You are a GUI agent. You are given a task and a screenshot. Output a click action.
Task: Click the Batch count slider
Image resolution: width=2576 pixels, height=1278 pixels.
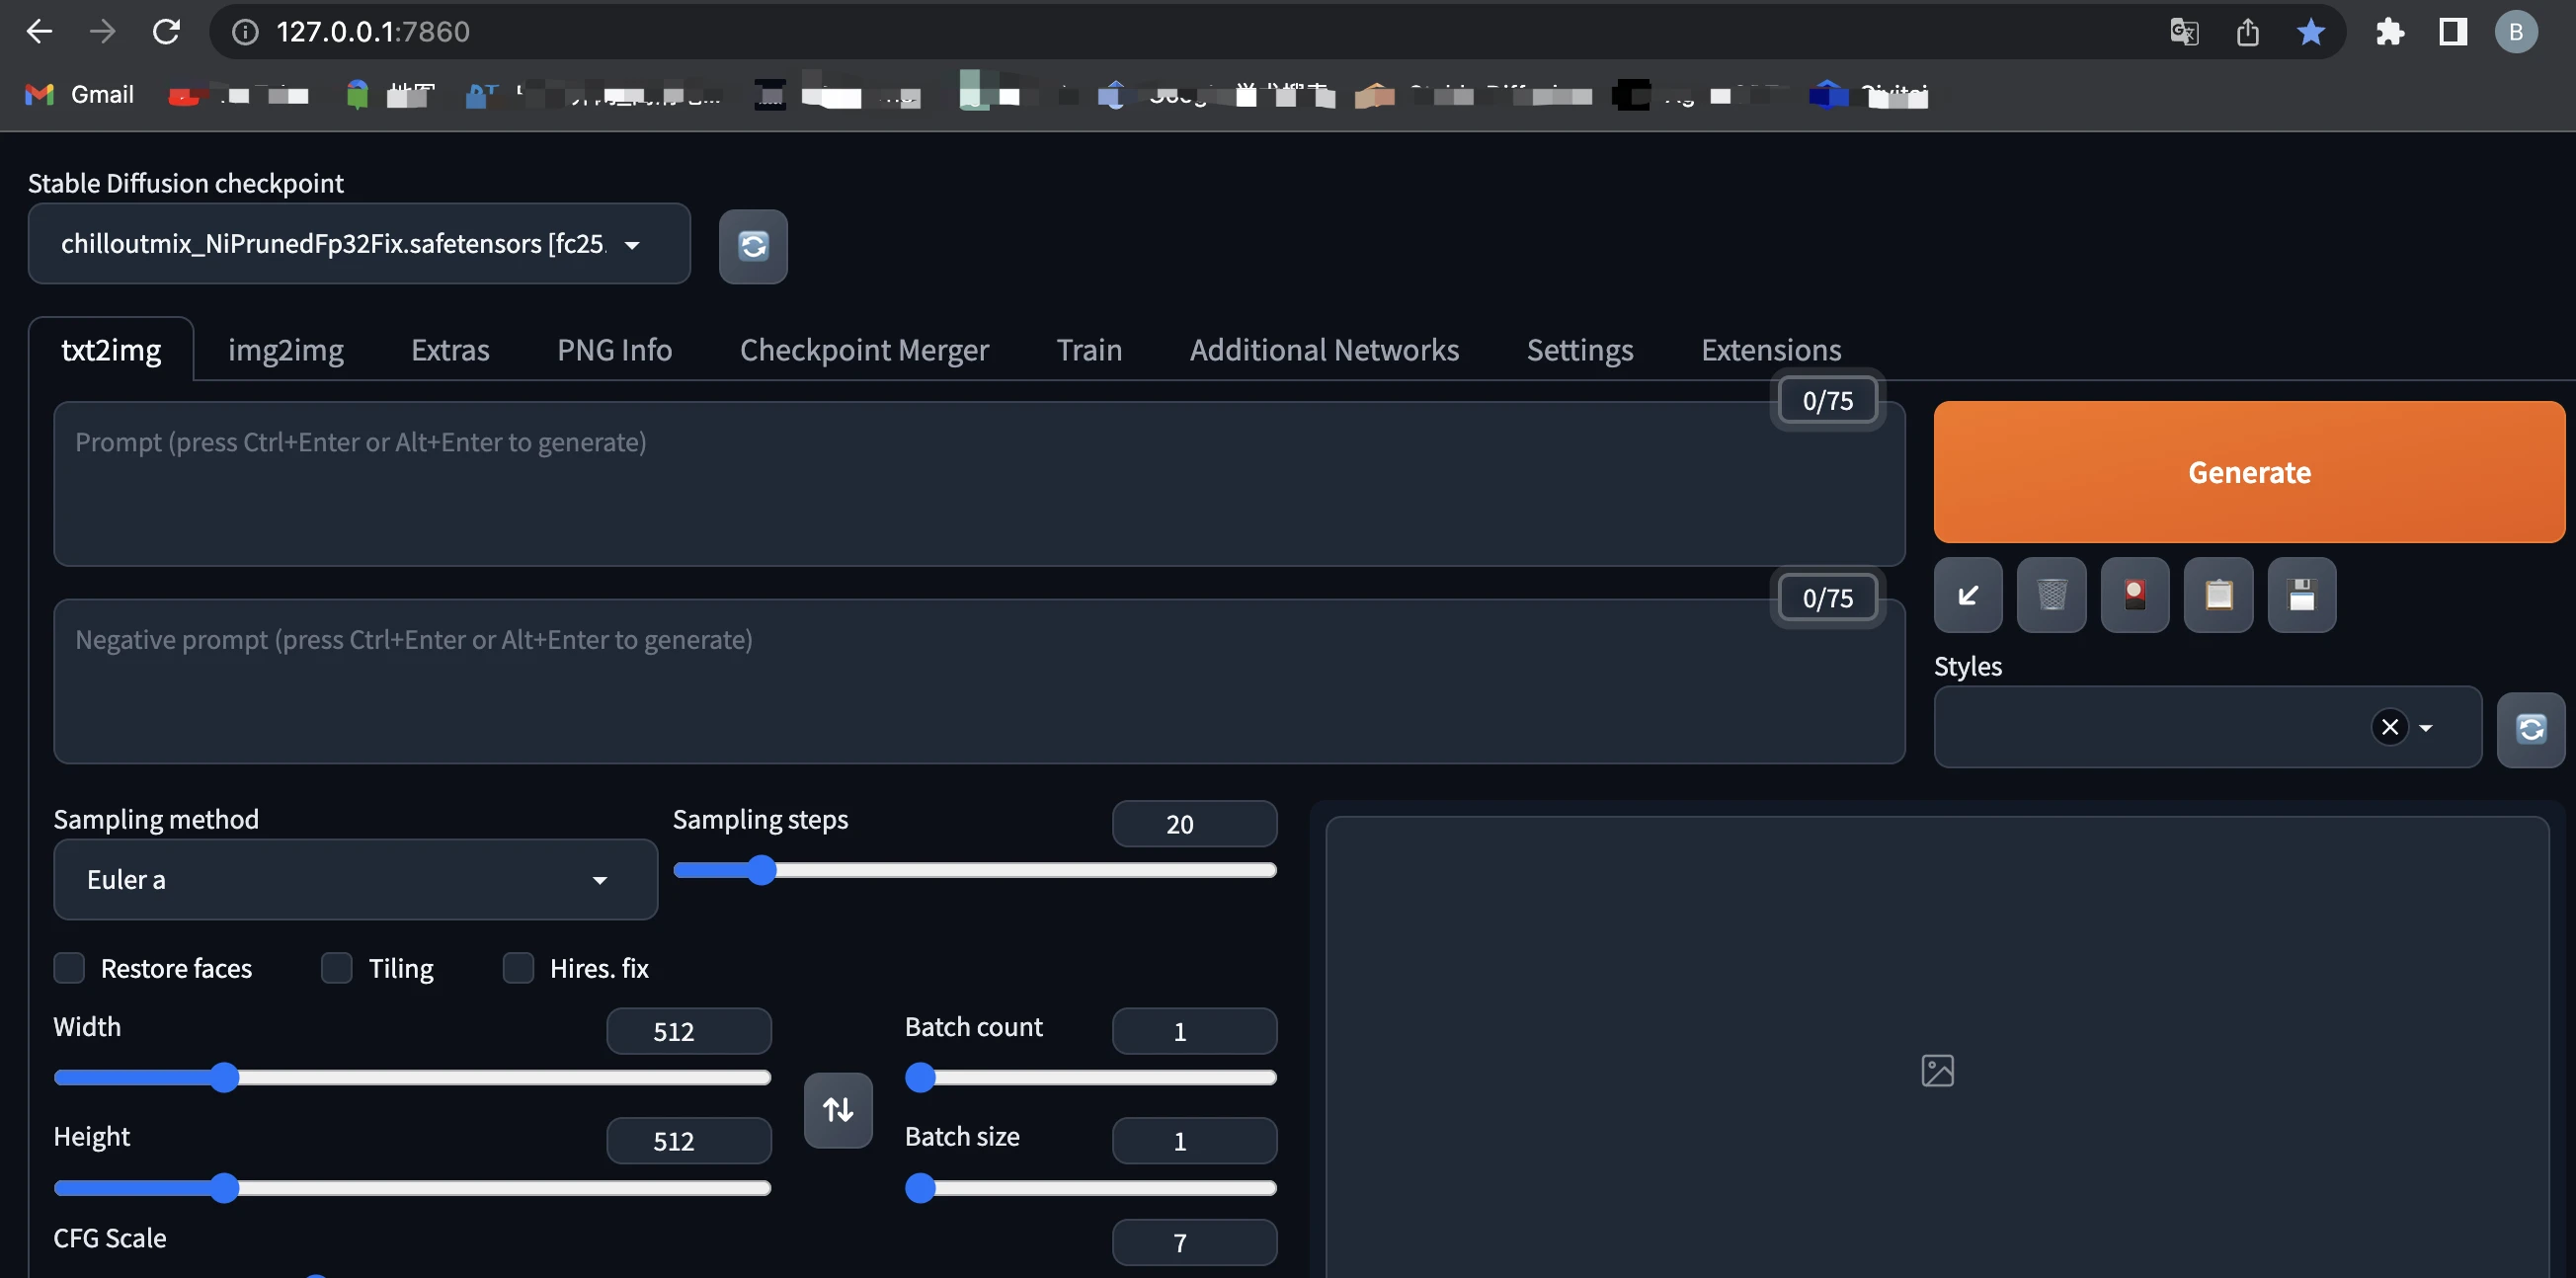click(x=1091, y=1077)
